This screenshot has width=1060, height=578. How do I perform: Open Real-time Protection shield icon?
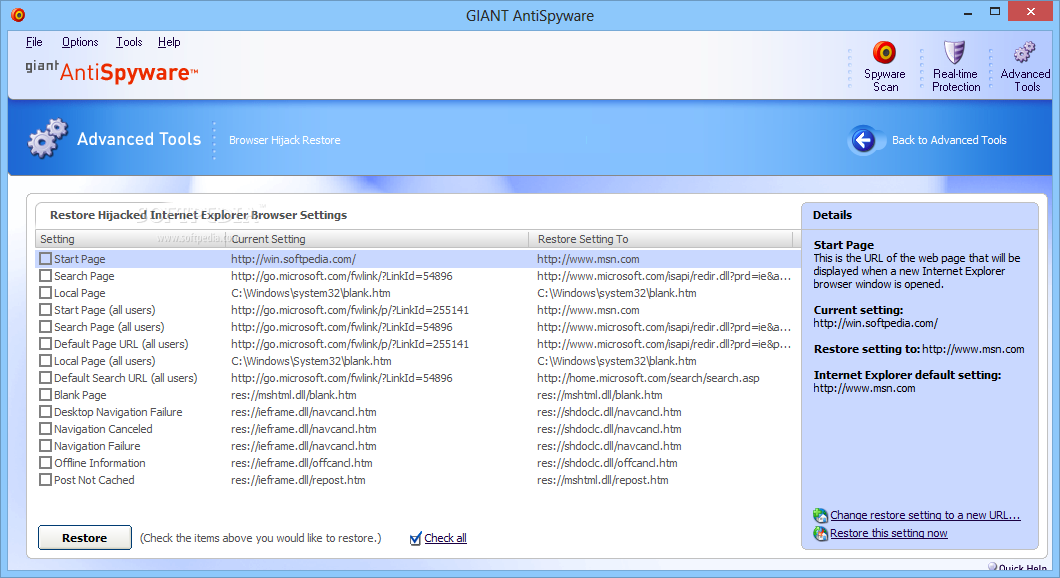tap(955, 52)
